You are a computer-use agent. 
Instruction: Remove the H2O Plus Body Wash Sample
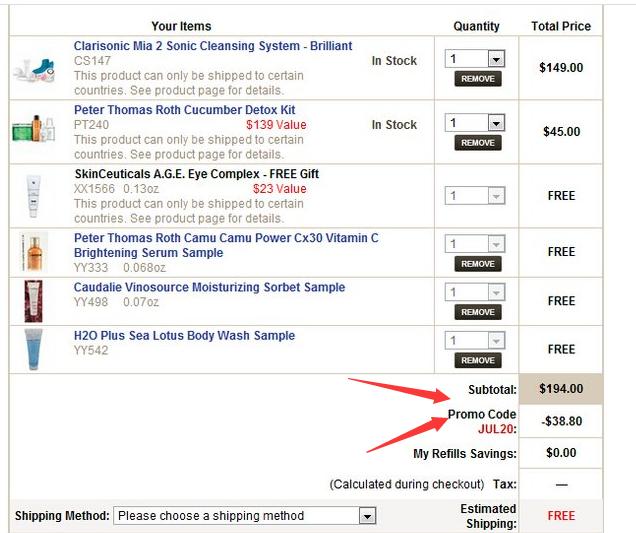point(478,360)
